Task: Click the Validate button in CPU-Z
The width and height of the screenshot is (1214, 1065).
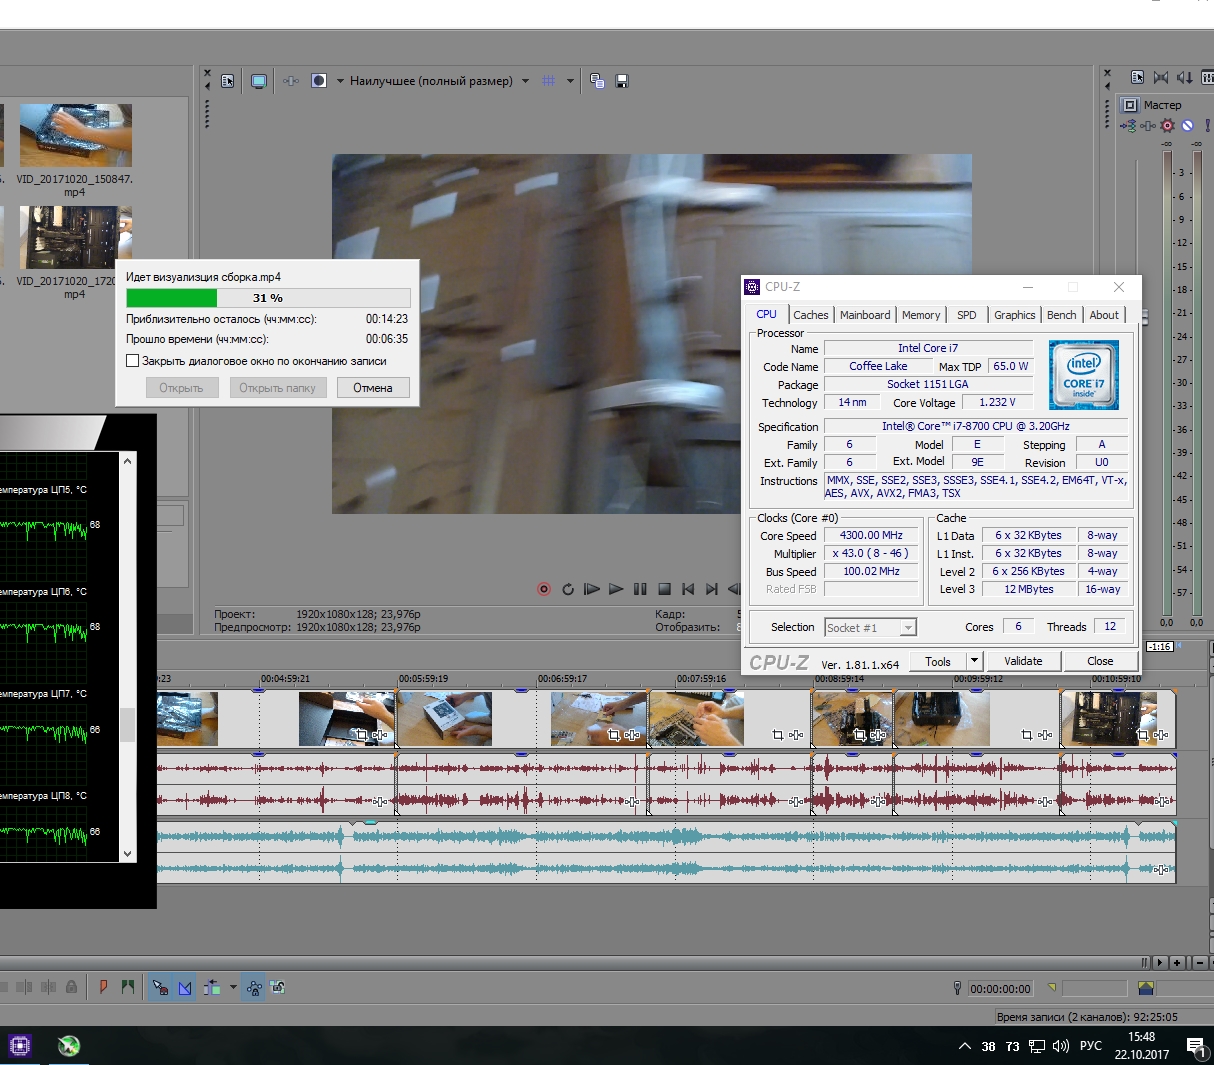Action: click(1022, 661)
